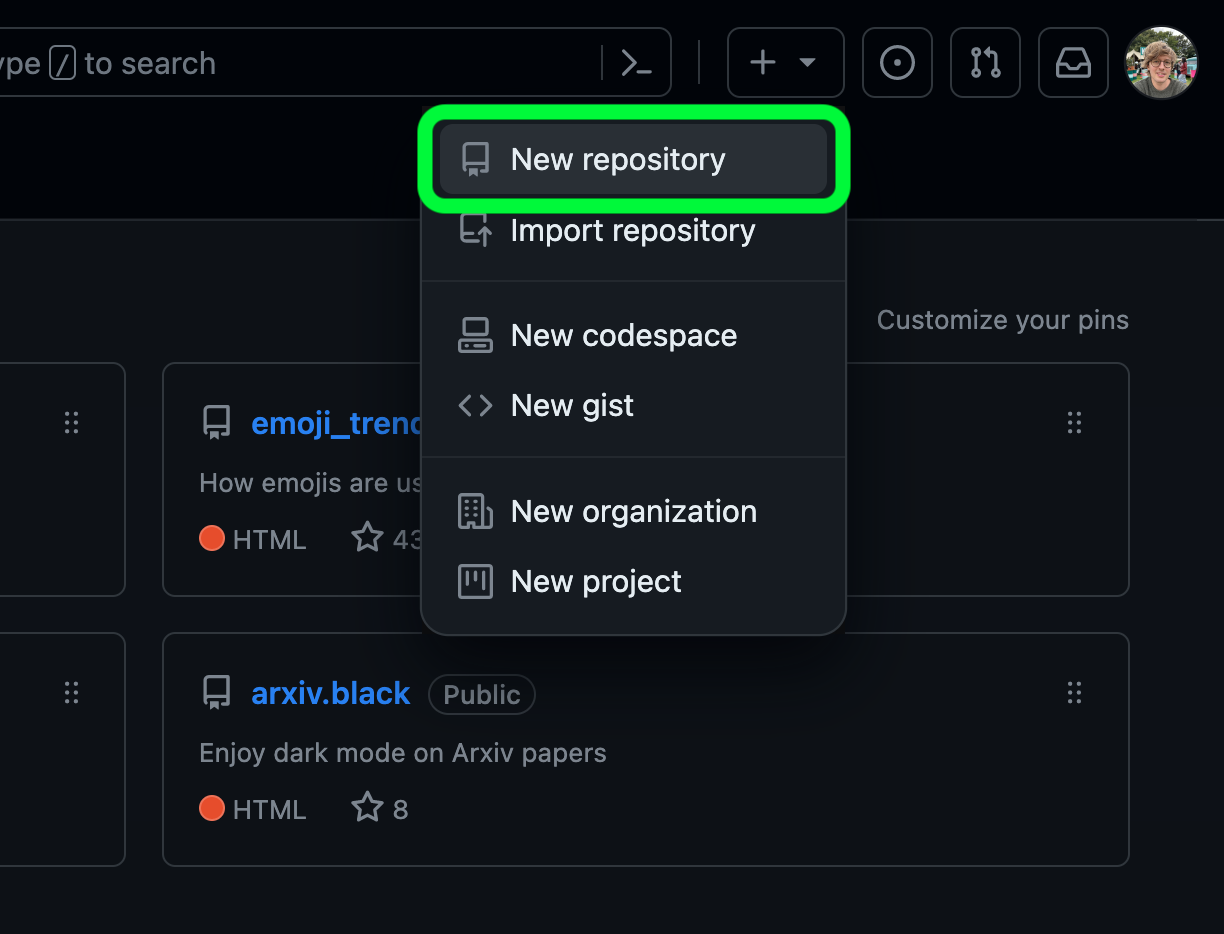
Task: Click the drag handle on emoji_trends card
Action: click(x=1074, y=423)
